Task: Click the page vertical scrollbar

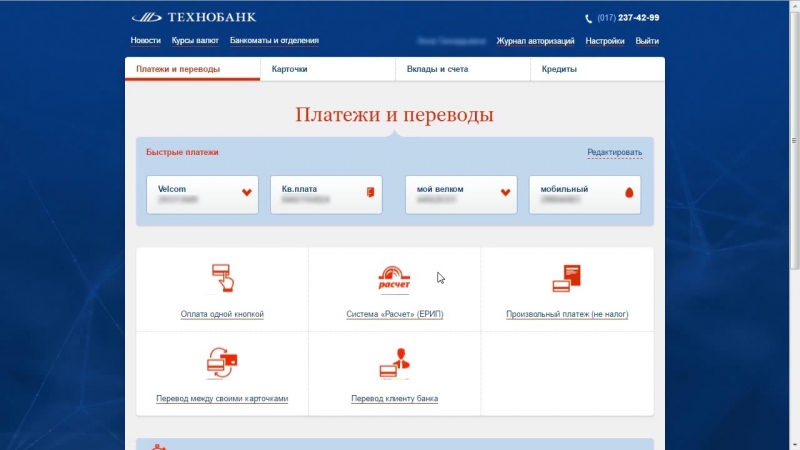Action: pos(794,150)
